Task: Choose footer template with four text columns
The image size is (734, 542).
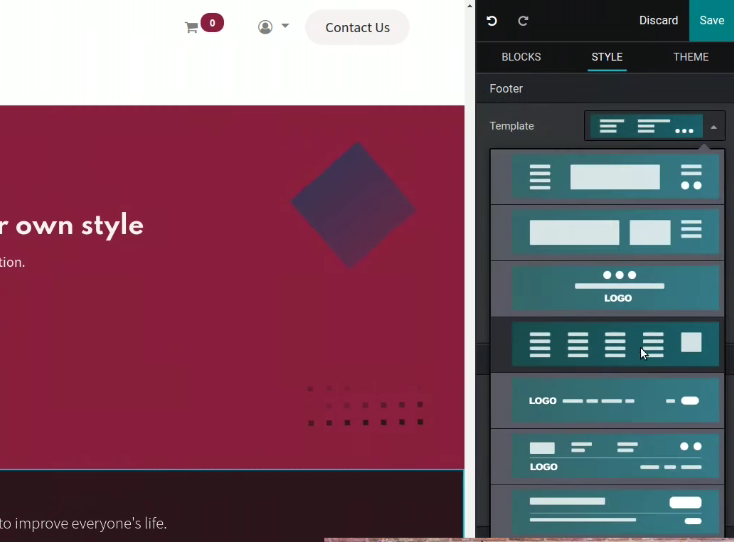Action: pos(615,344)
